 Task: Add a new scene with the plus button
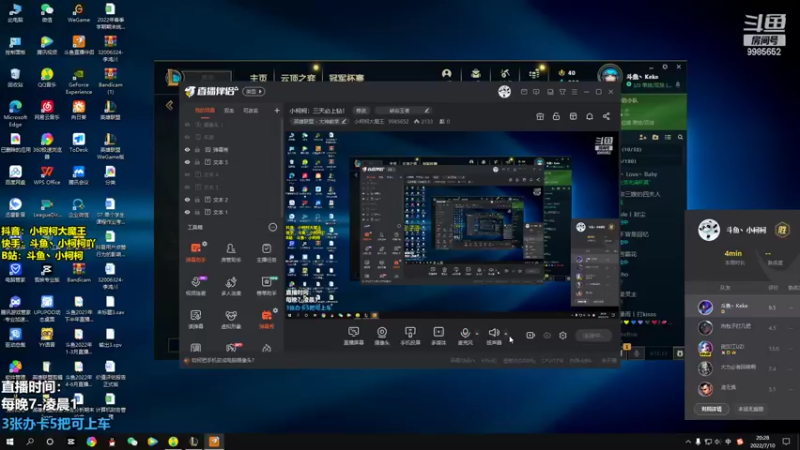(277, 110)
